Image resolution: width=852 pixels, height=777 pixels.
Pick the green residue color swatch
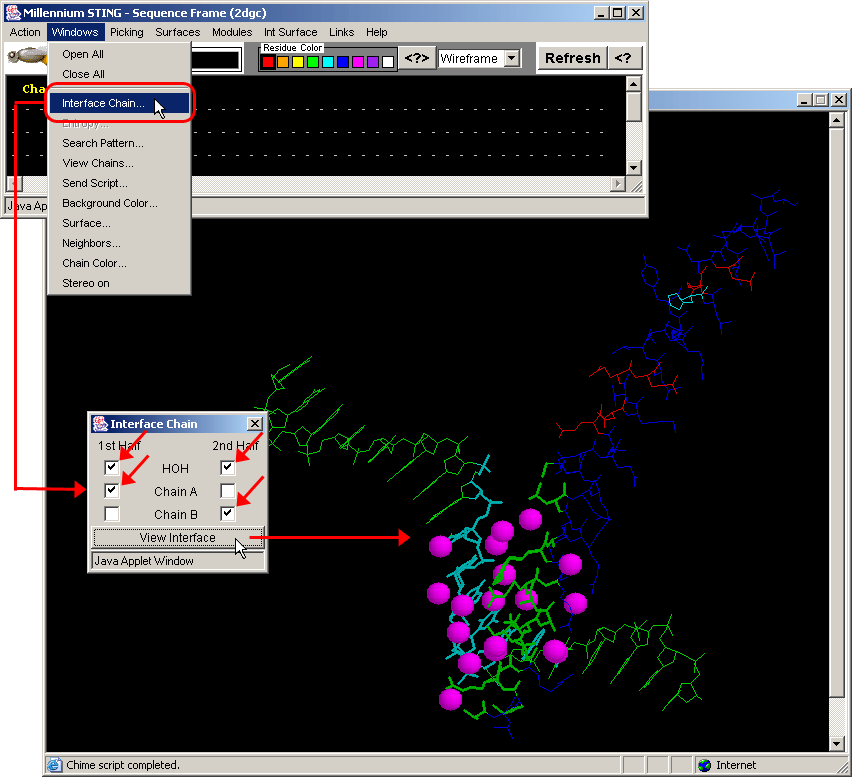click(313, 62)
